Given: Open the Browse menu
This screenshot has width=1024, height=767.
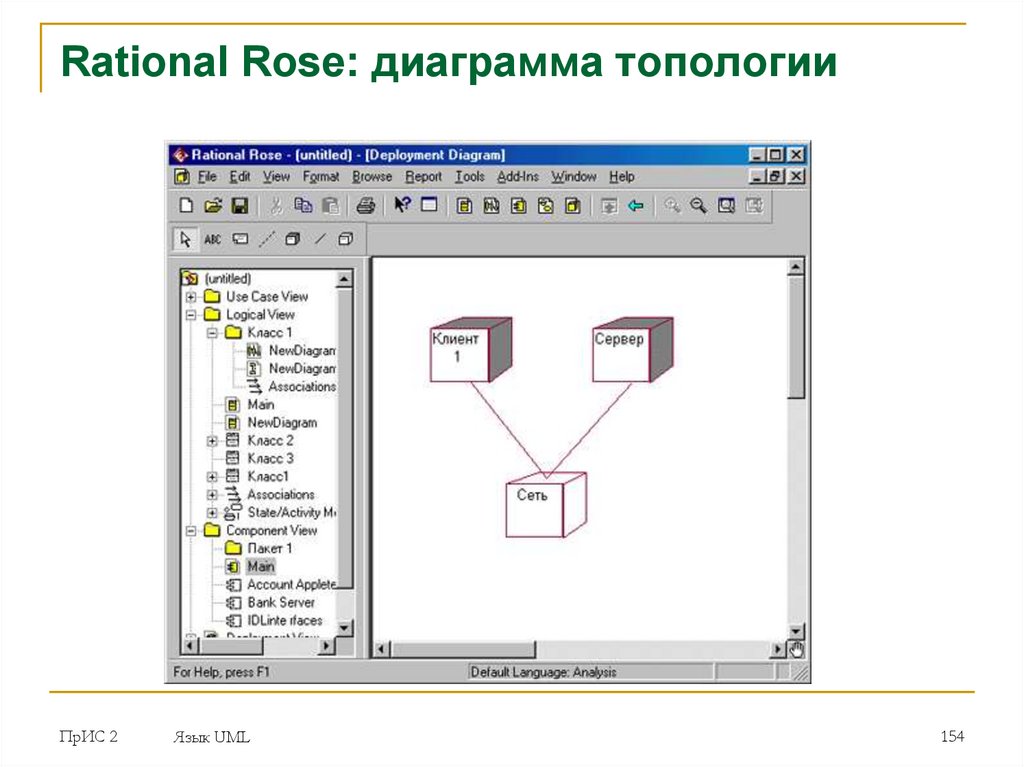Looking at the screenshot, I should (372, 176).
